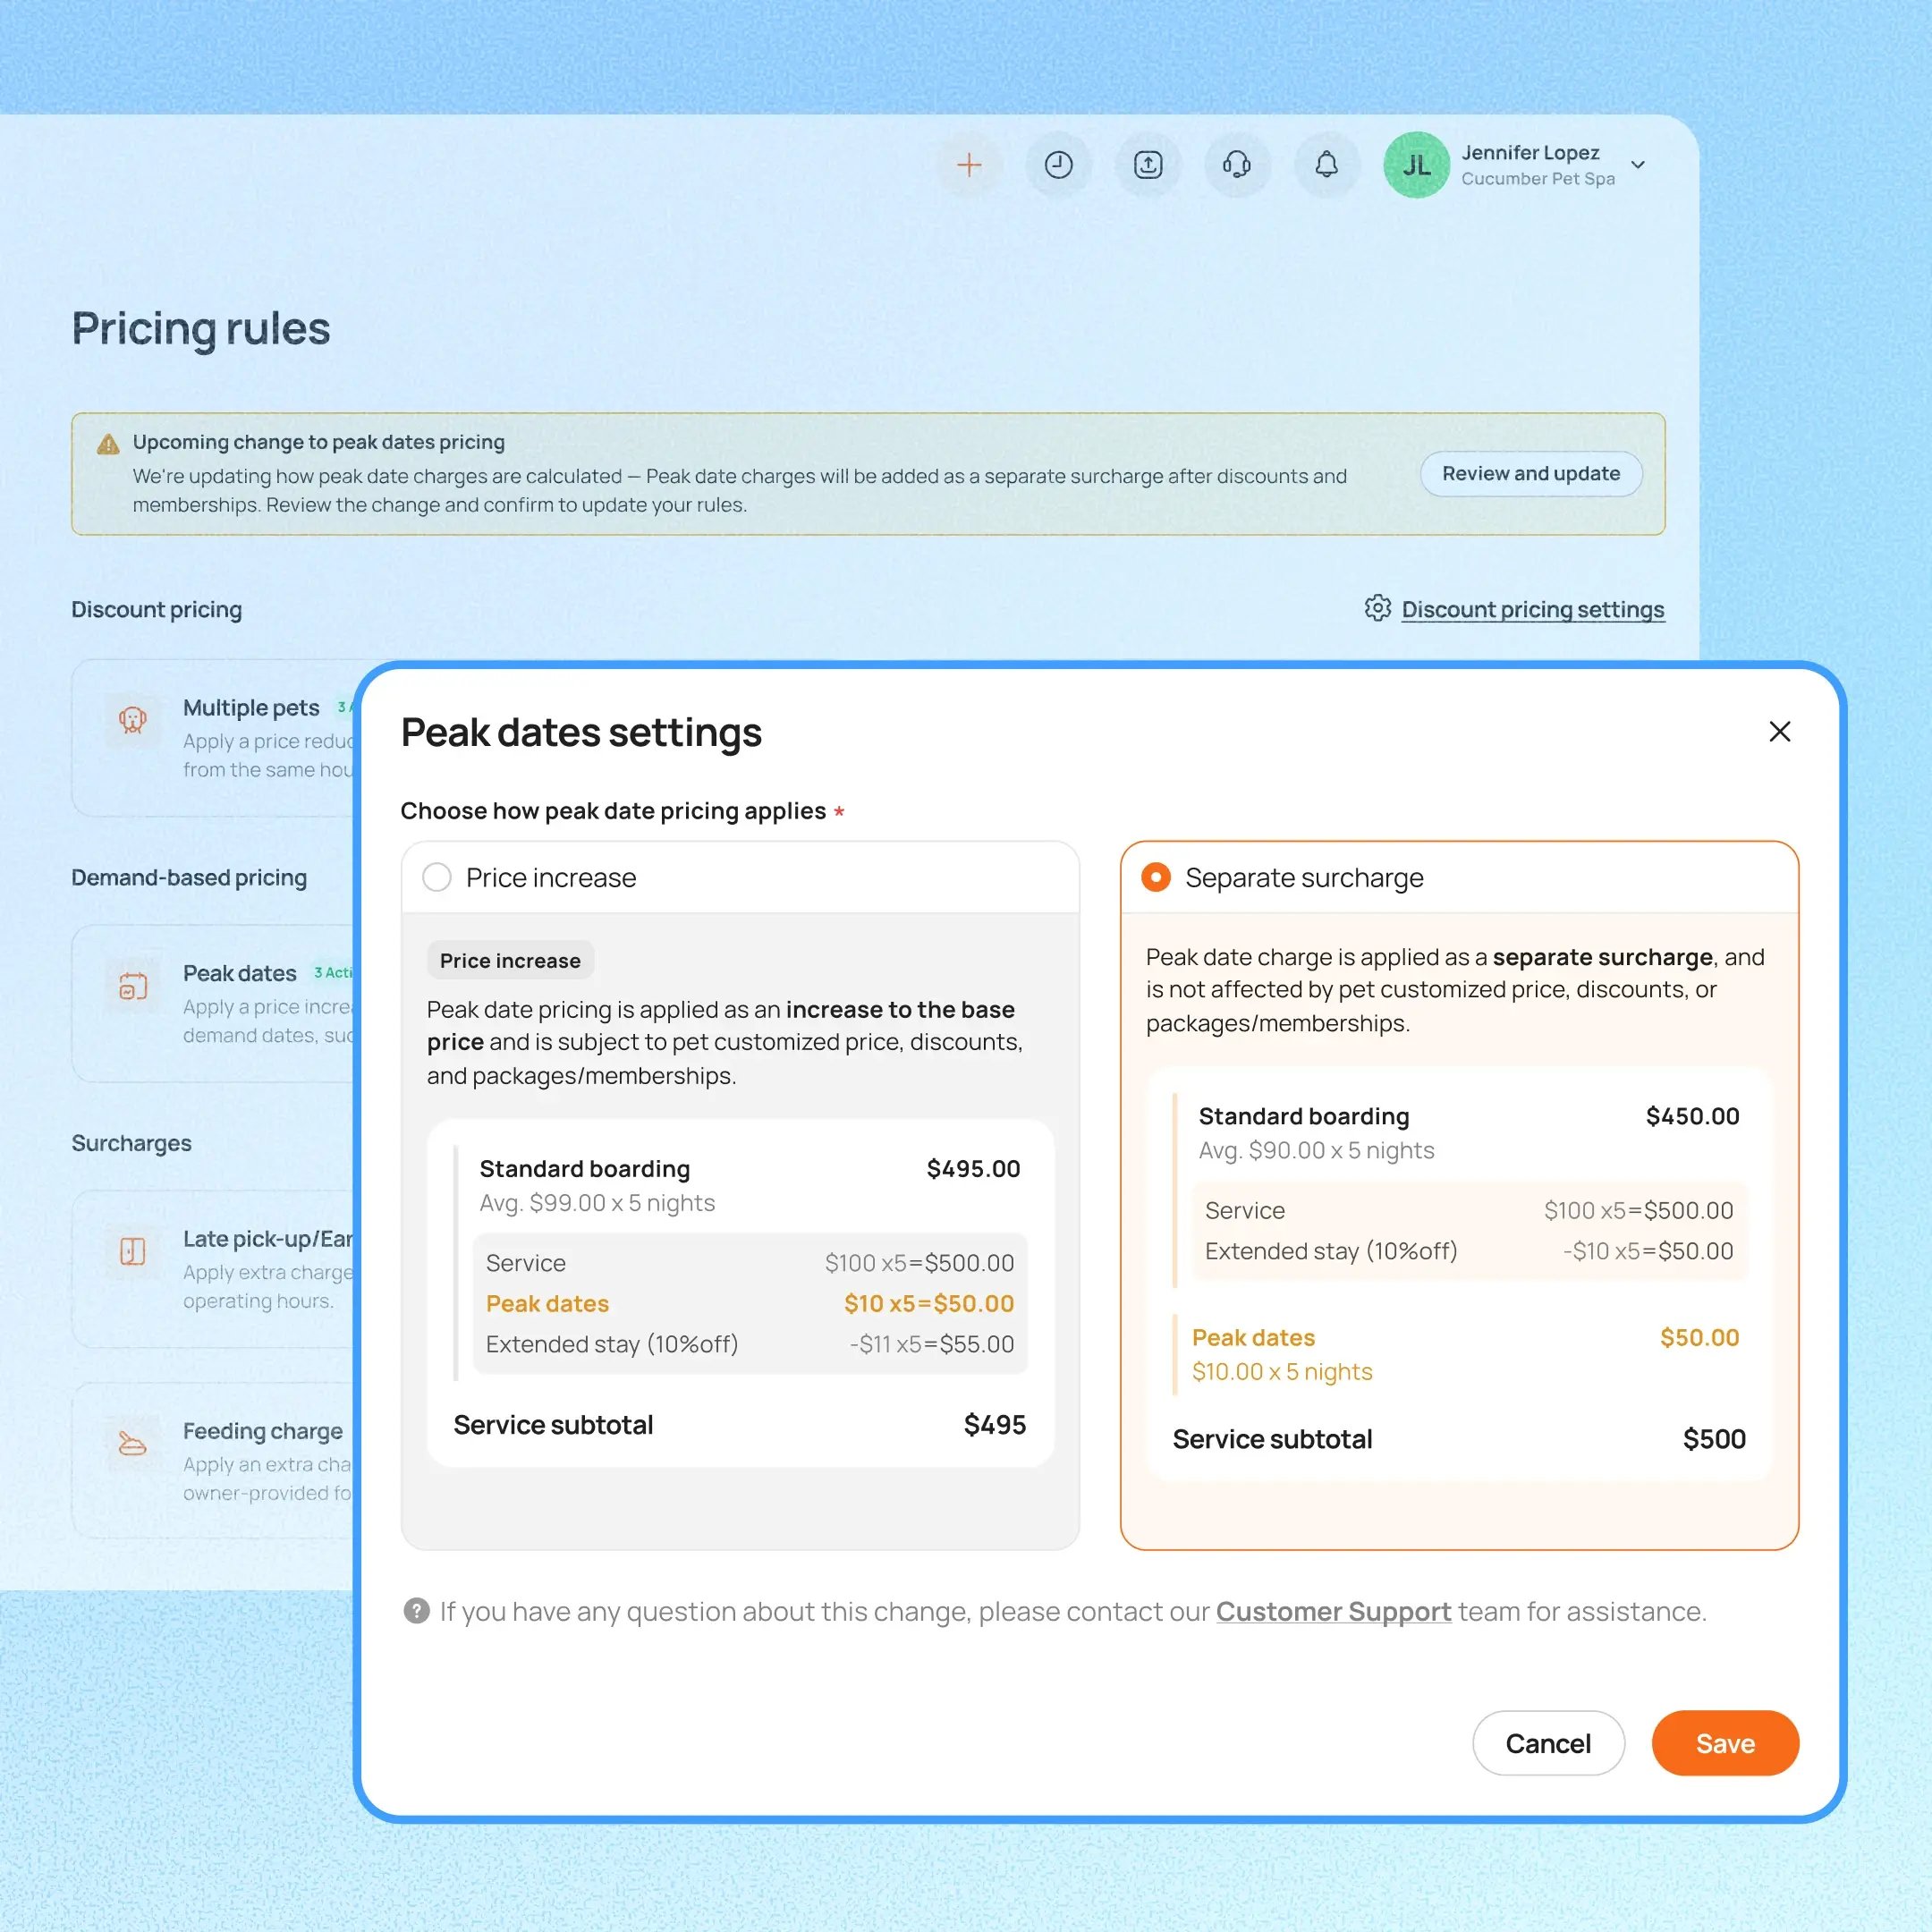Open the Customer Support link
Viewport: 1932px width, 1932px height.
[x=1333, y=1611]
